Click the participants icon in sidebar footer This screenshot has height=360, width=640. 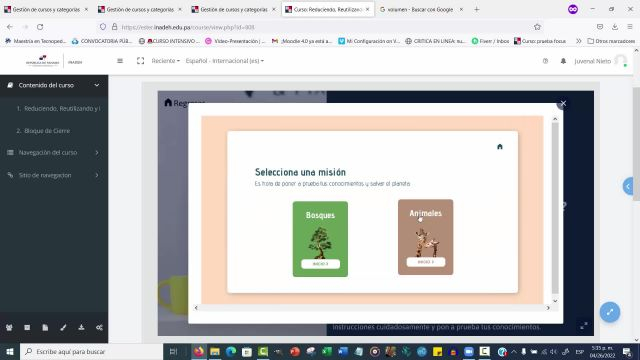pos(9,327)
